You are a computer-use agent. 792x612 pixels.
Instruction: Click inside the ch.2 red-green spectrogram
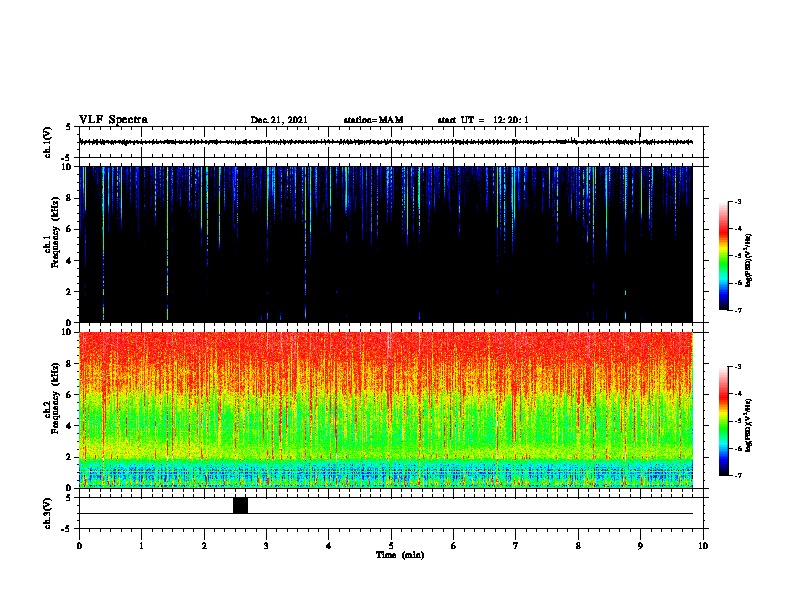point(386,410)
